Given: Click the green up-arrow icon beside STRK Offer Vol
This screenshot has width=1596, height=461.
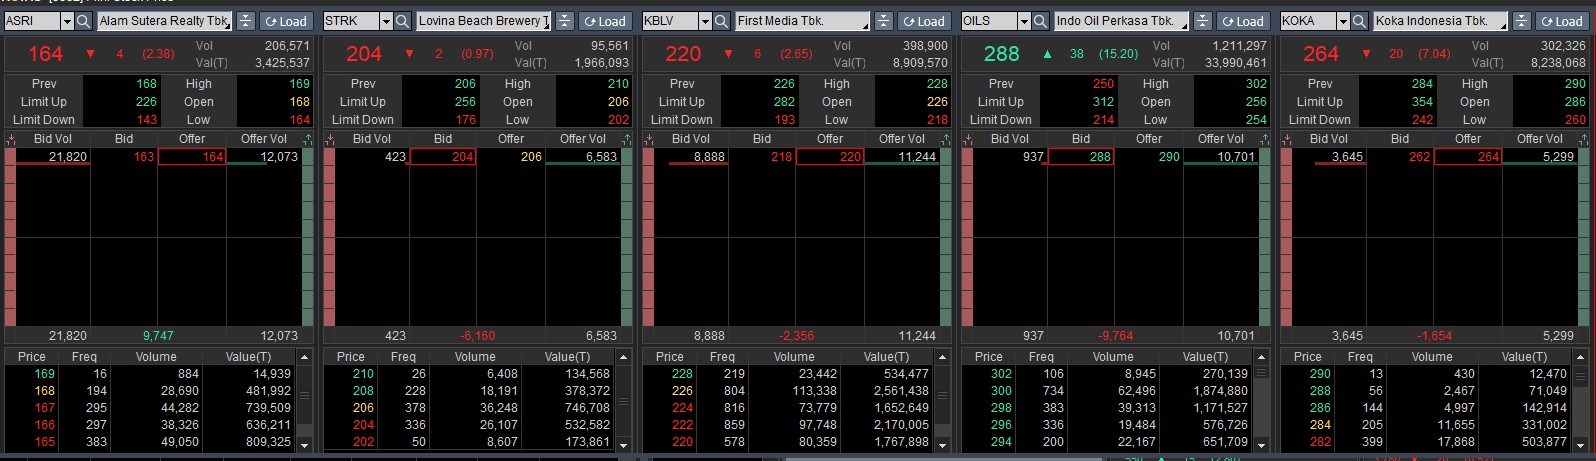Looking at the screenshot, I should (x=627, y=139).
